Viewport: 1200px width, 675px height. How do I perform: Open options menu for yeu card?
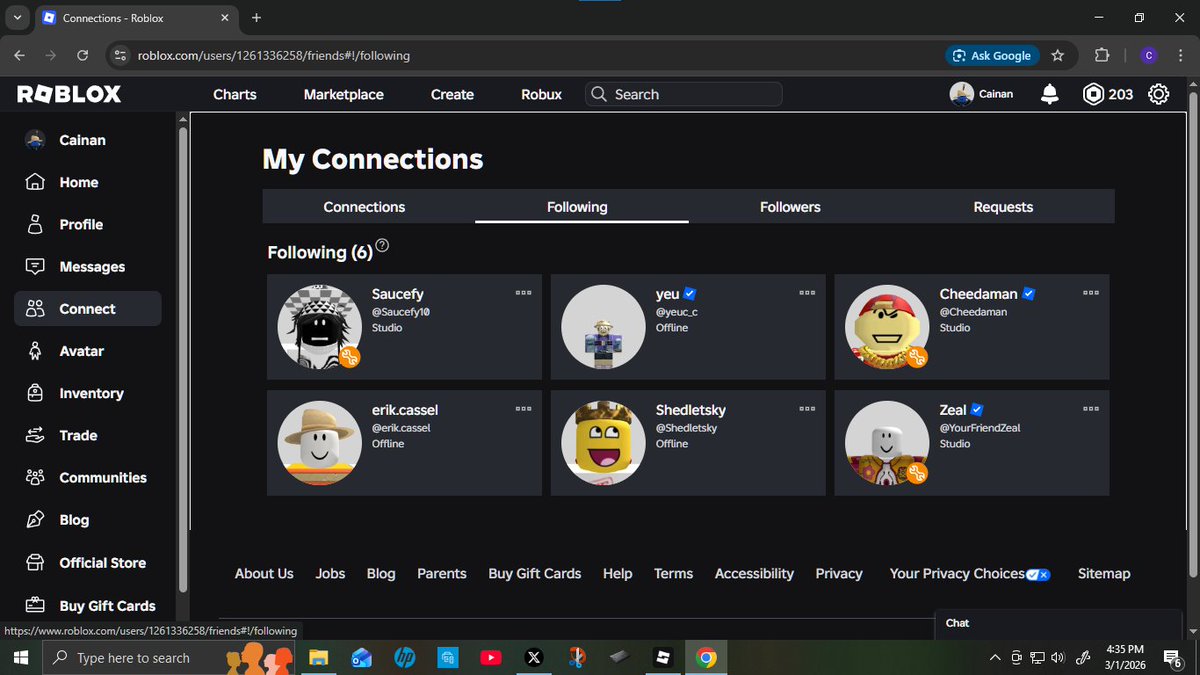[x=807, y=293]
